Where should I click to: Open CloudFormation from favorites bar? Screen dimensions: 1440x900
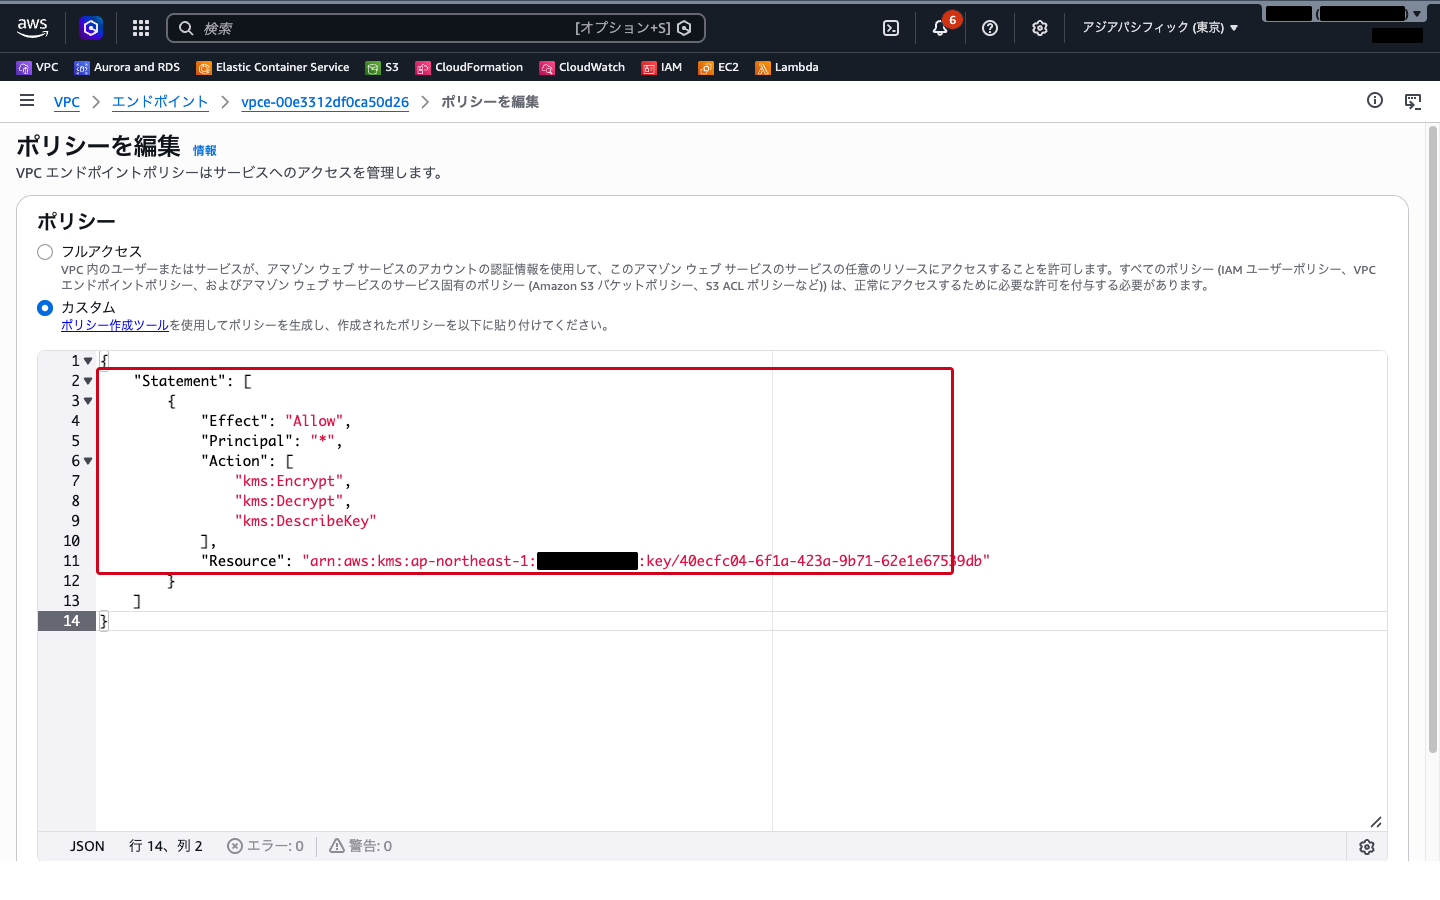[469, 67]
